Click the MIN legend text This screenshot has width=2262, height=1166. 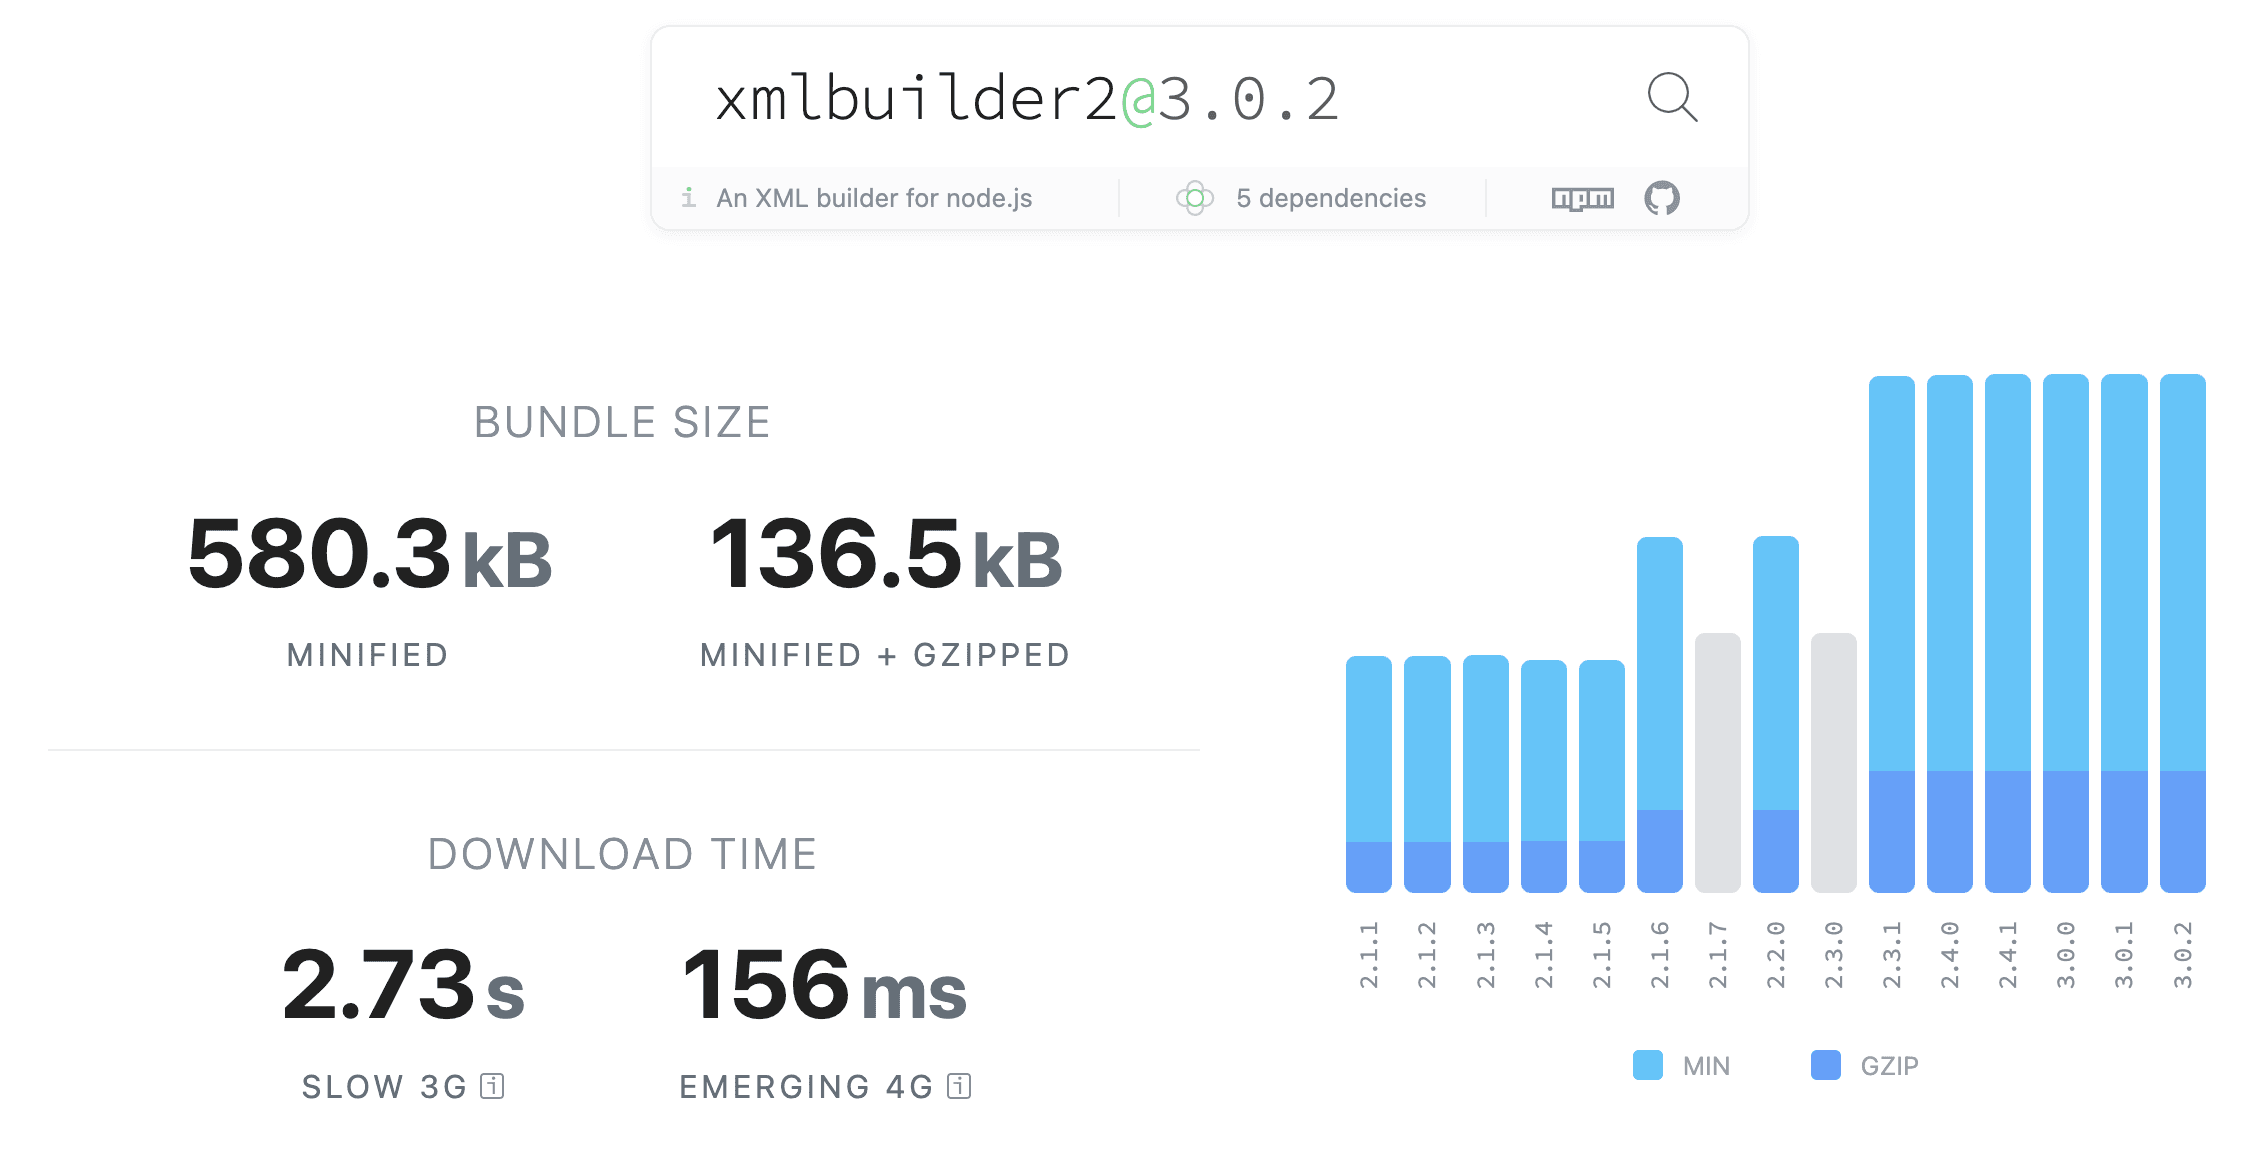click(x=1706, y=1066)
